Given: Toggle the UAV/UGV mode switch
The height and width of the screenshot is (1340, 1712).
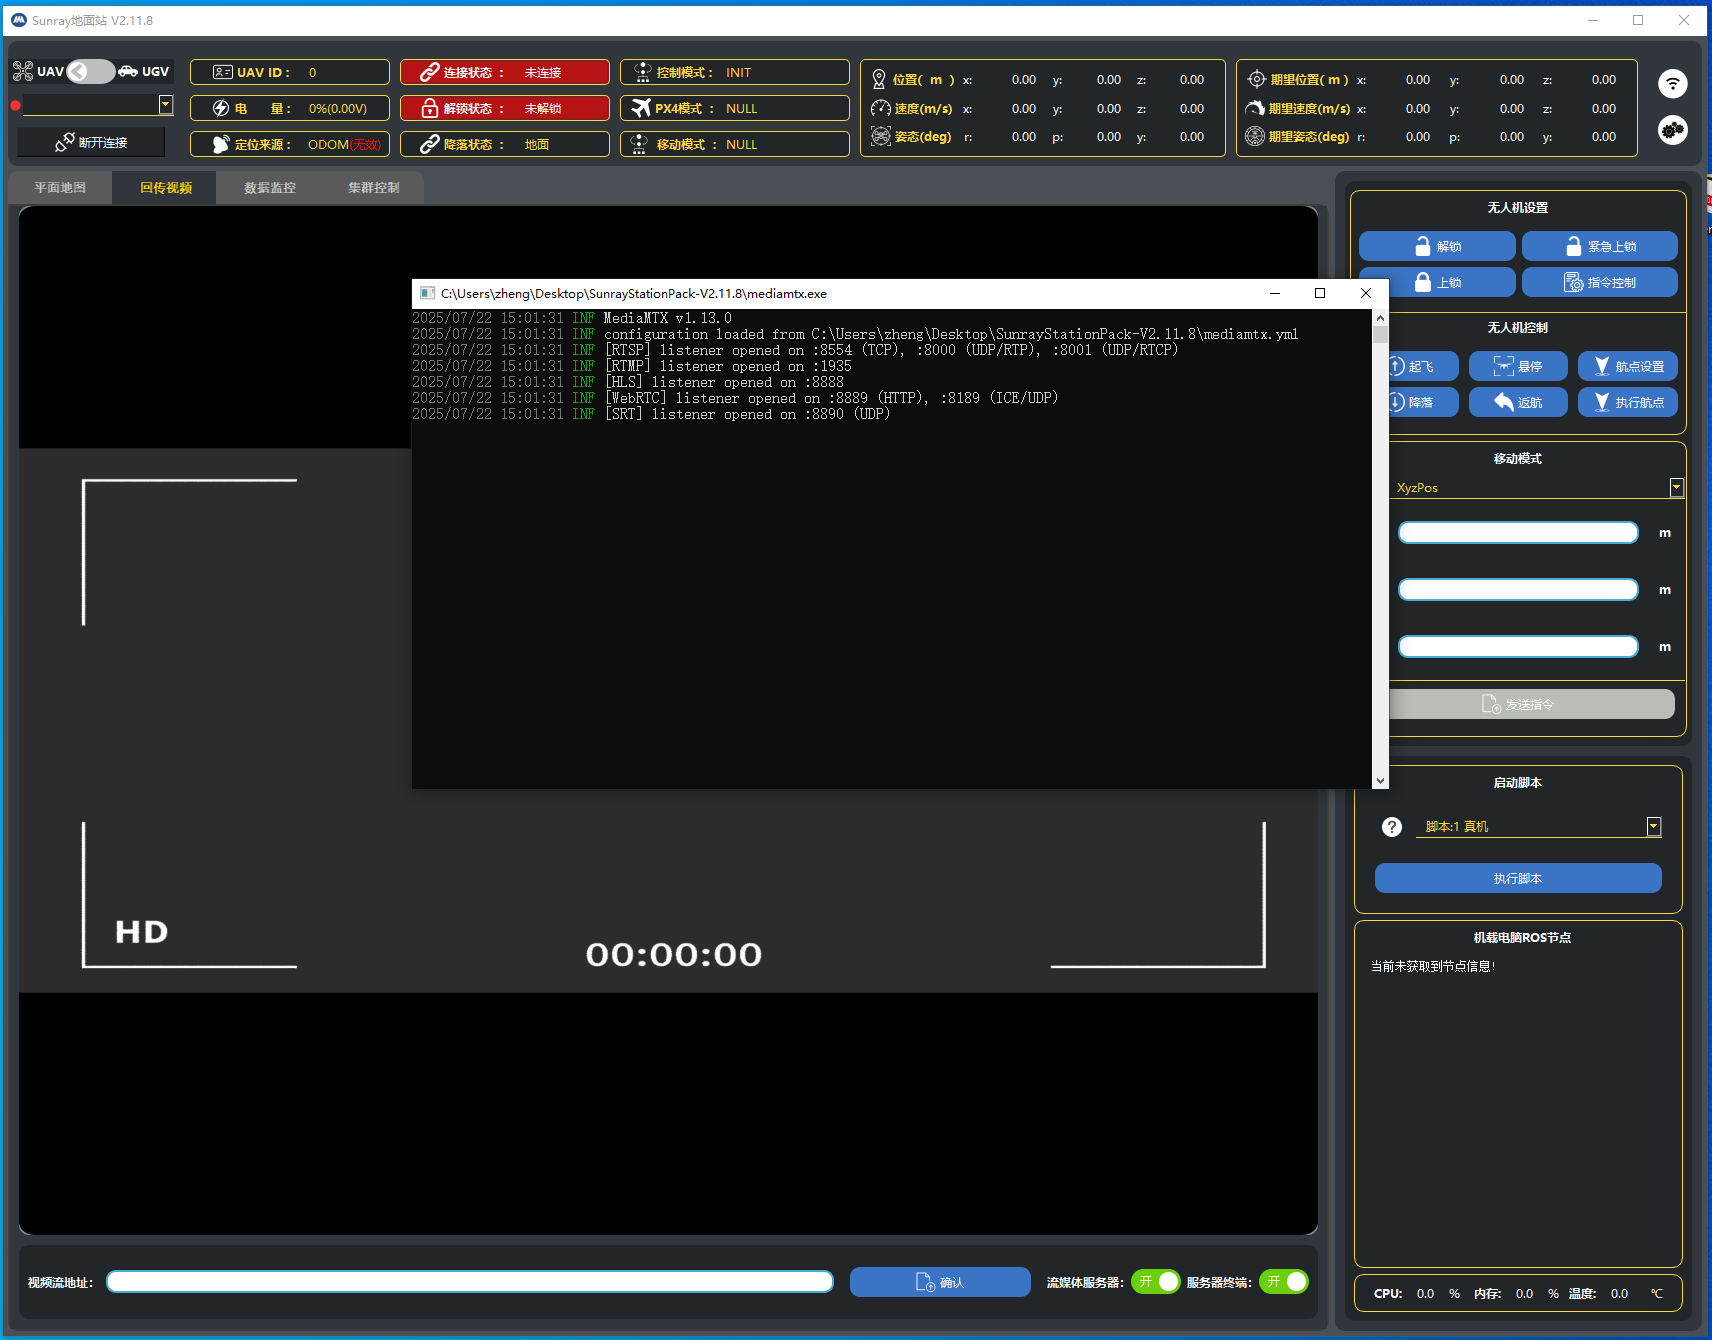Looking at the screenshot, I should [x=91, y=72].
